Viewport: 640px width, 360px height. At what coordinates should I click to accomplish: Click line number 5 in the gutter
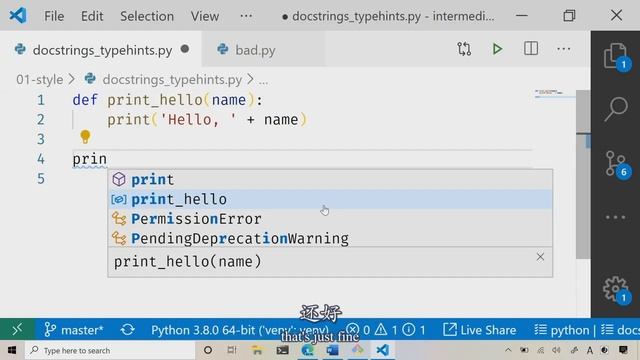(40, 178)
